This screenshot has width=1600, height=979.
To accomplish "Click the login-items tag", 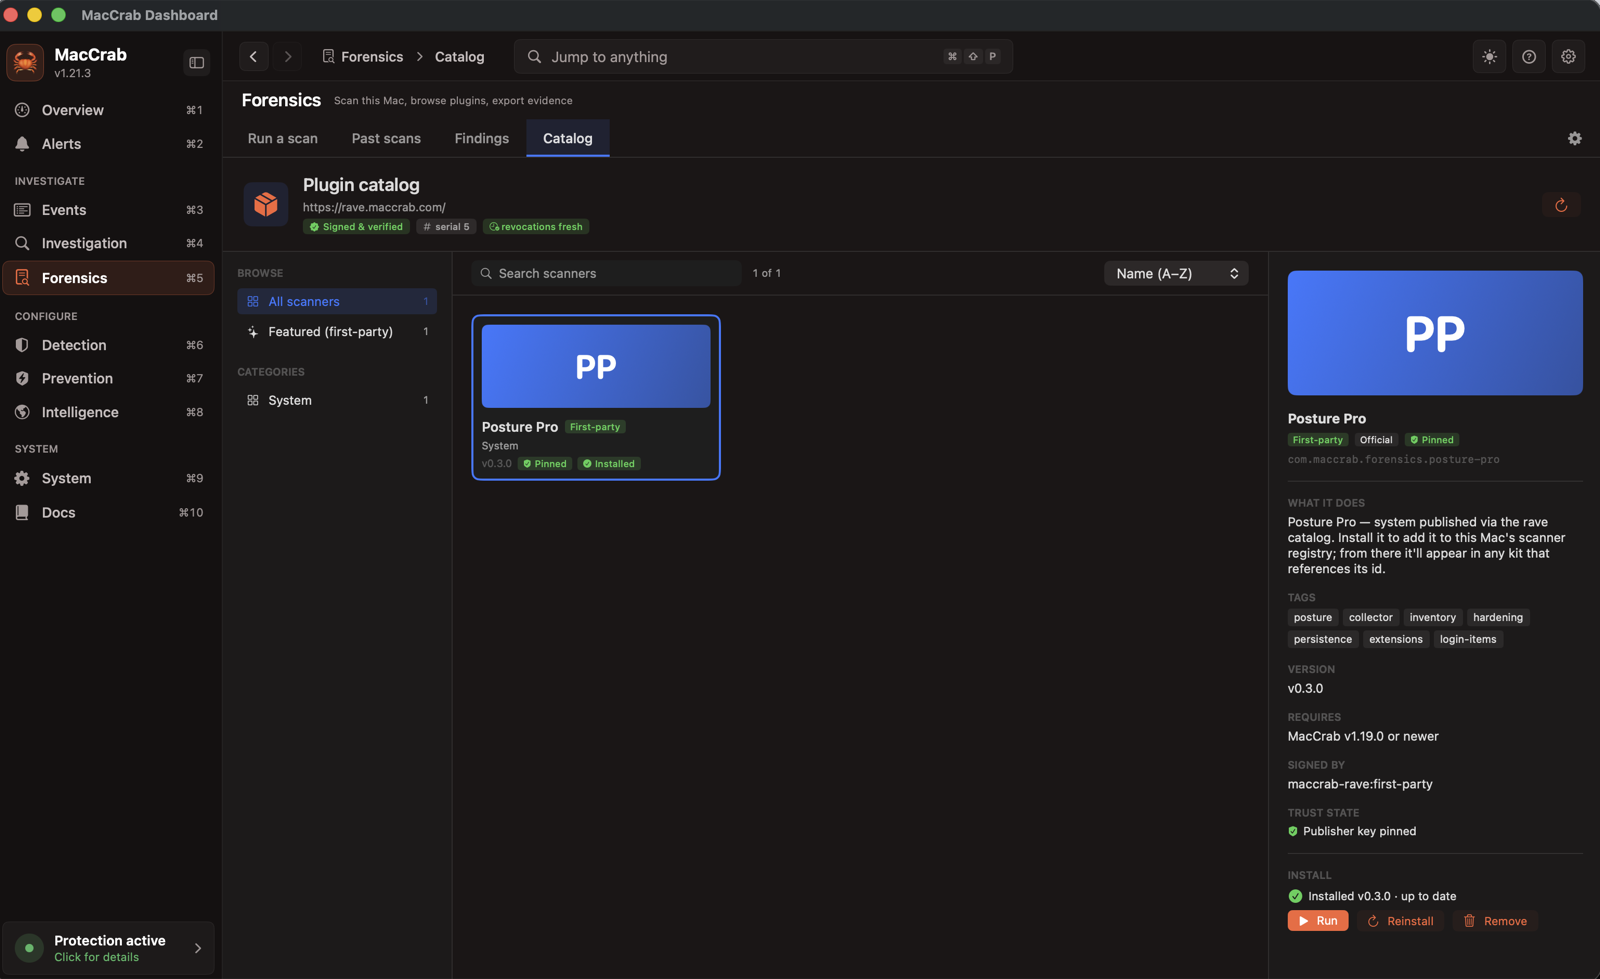I will 1468,639.
